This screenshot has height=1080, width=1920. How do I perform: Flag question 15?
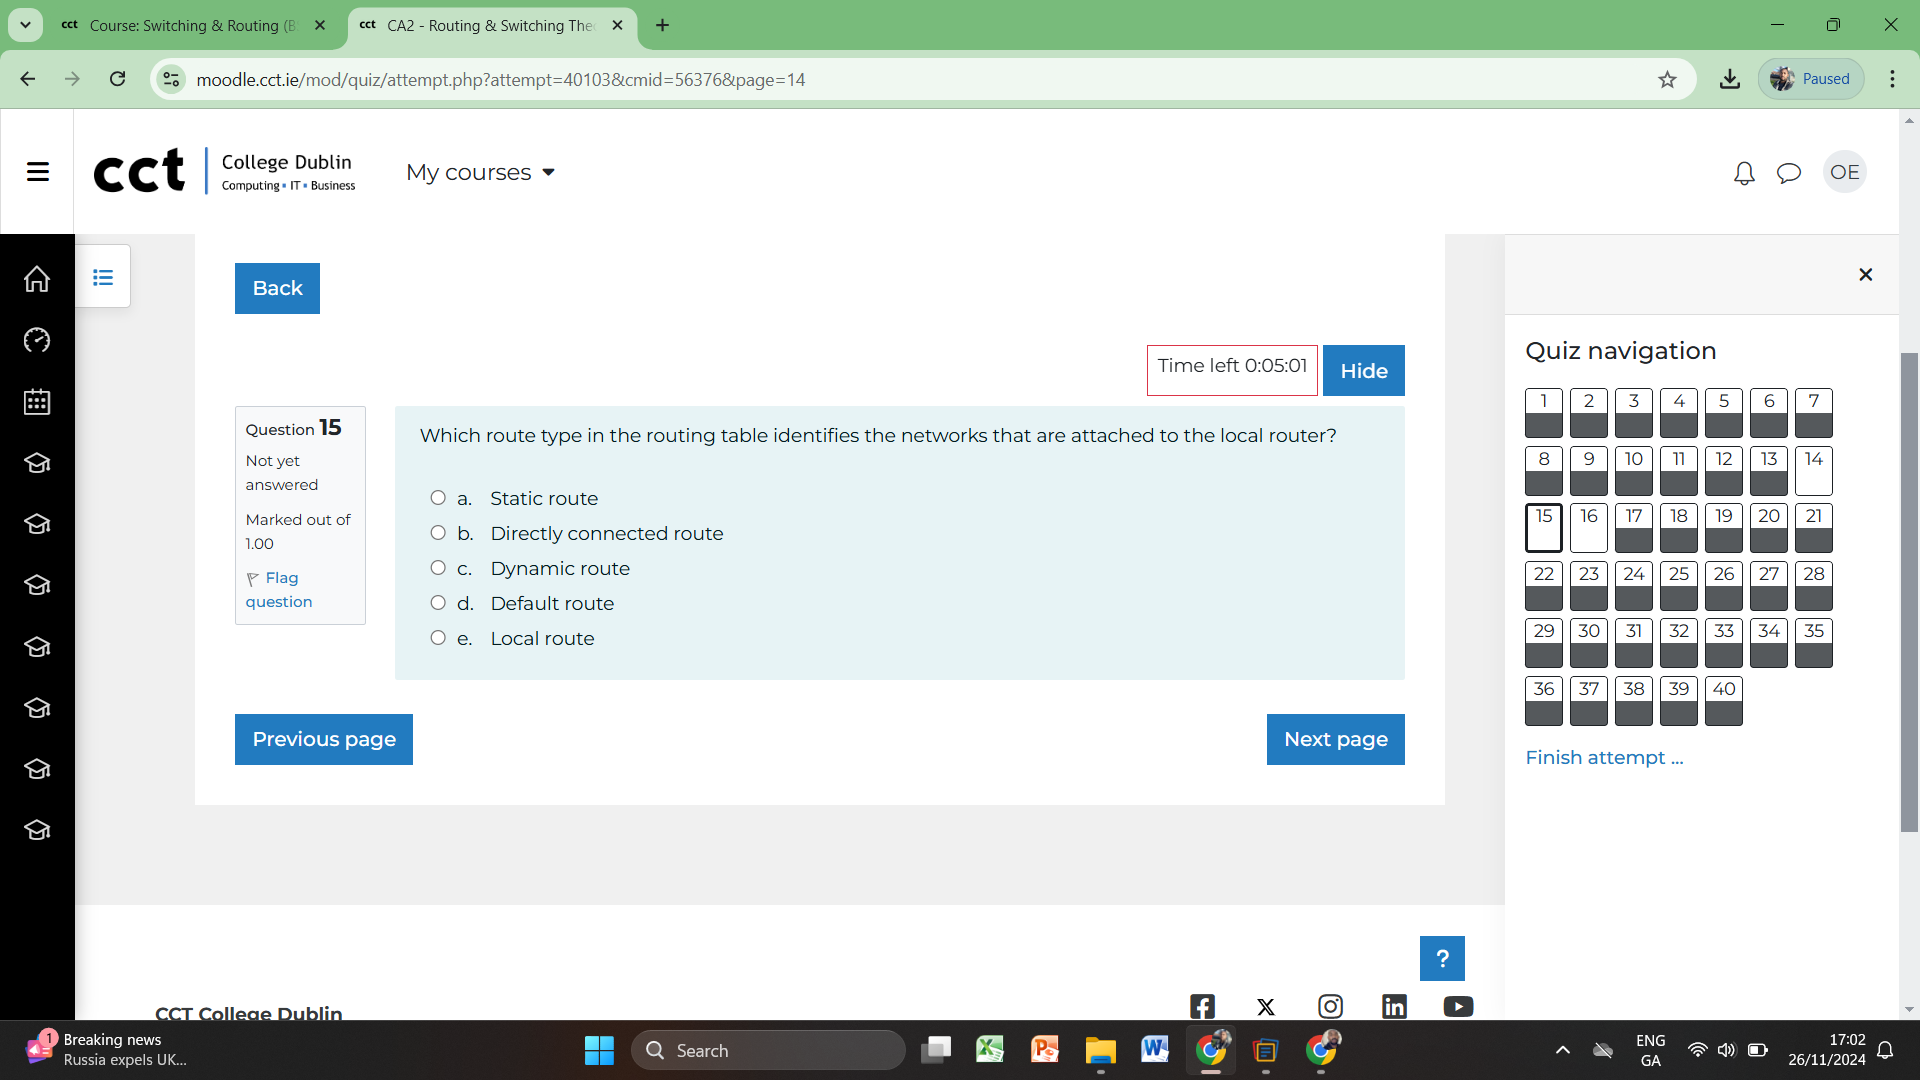pos(278,590)
